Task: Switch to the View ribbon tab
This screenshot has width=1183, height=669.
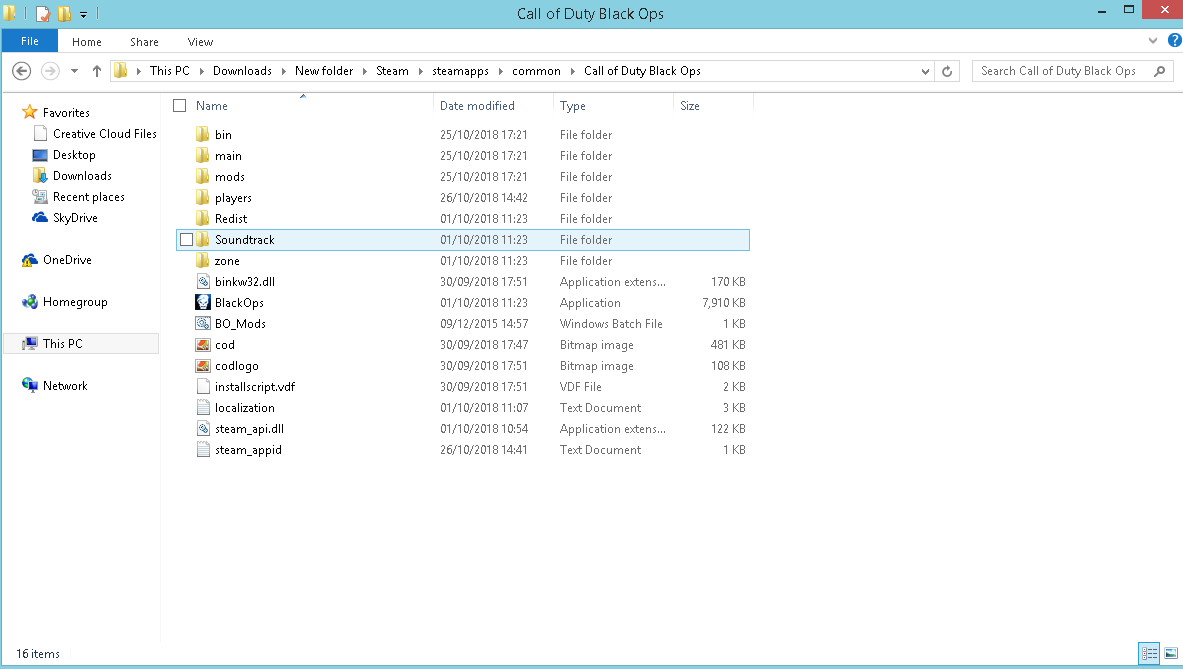Action: [200, 42]
